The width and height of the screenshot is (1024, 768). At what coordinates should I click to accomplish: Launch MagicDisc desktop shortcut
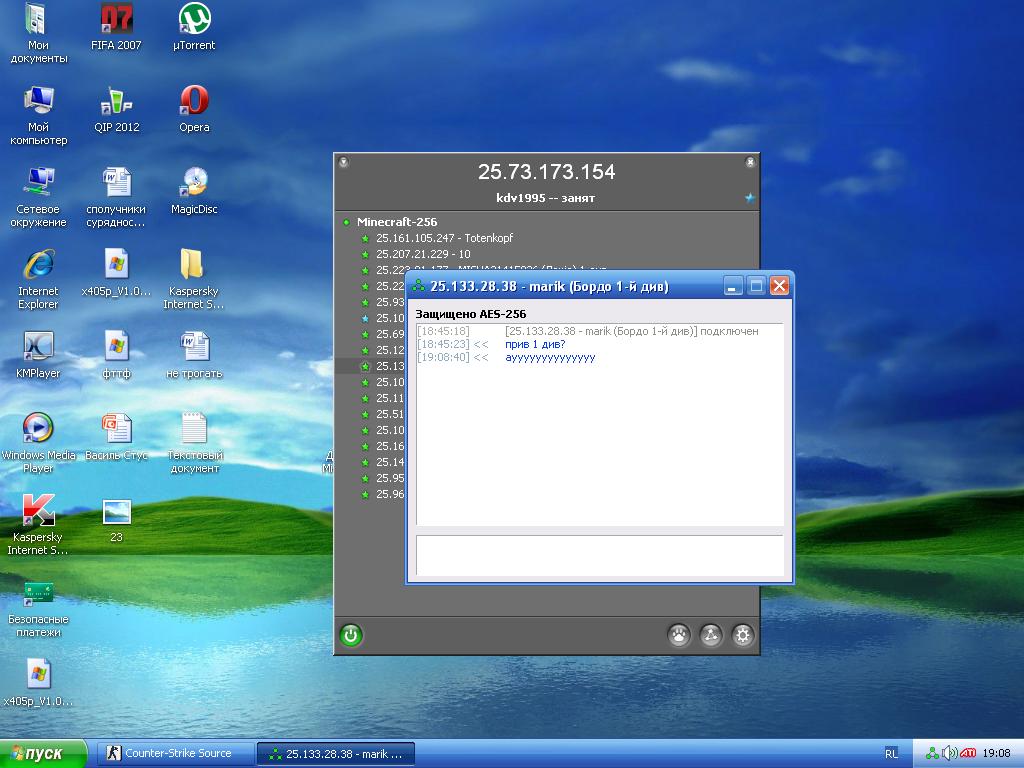194,191
